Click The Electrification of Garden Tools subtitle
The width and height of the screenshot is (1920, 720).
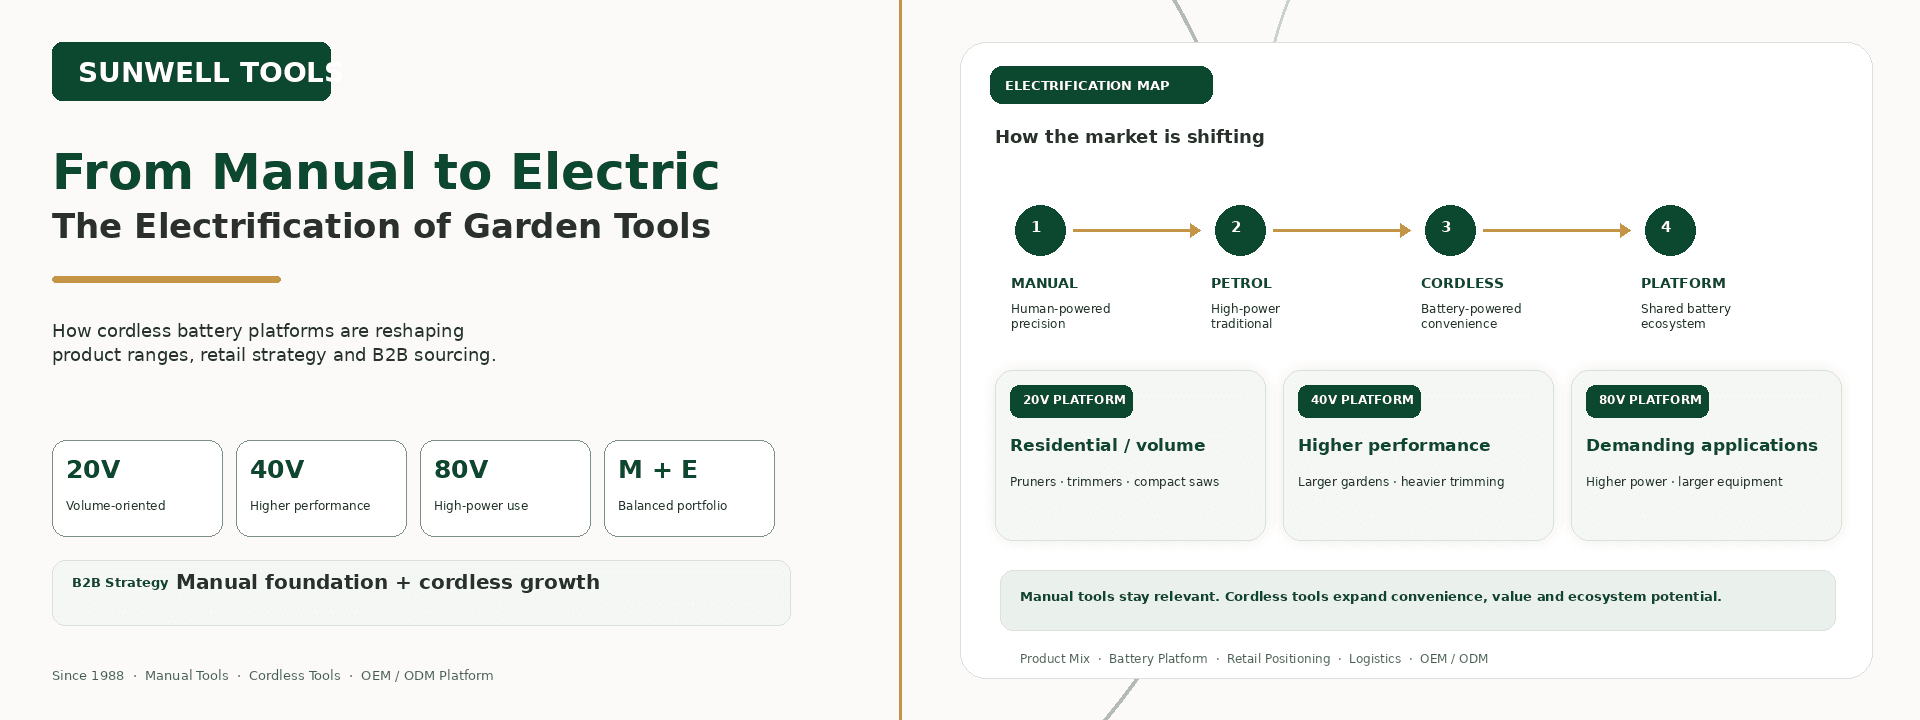click(x=381, y=226)
